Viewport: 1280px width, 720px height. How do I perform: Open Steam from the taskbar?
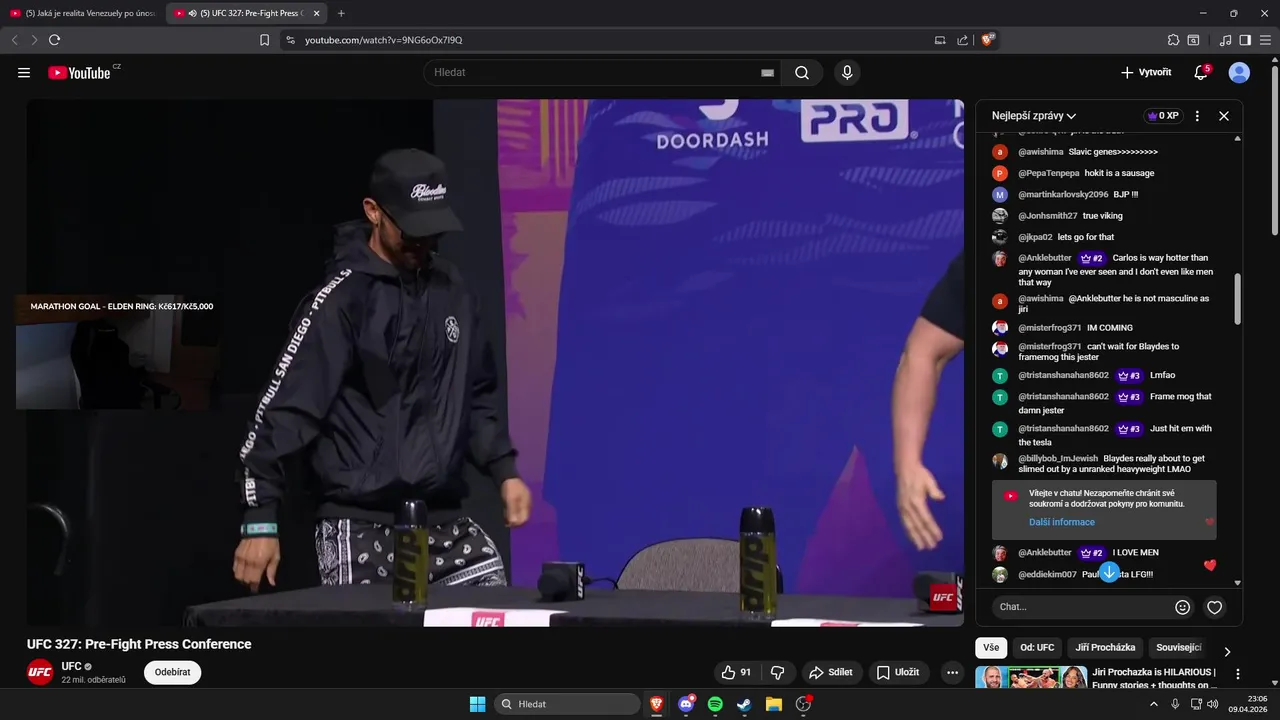coord(744,704)
